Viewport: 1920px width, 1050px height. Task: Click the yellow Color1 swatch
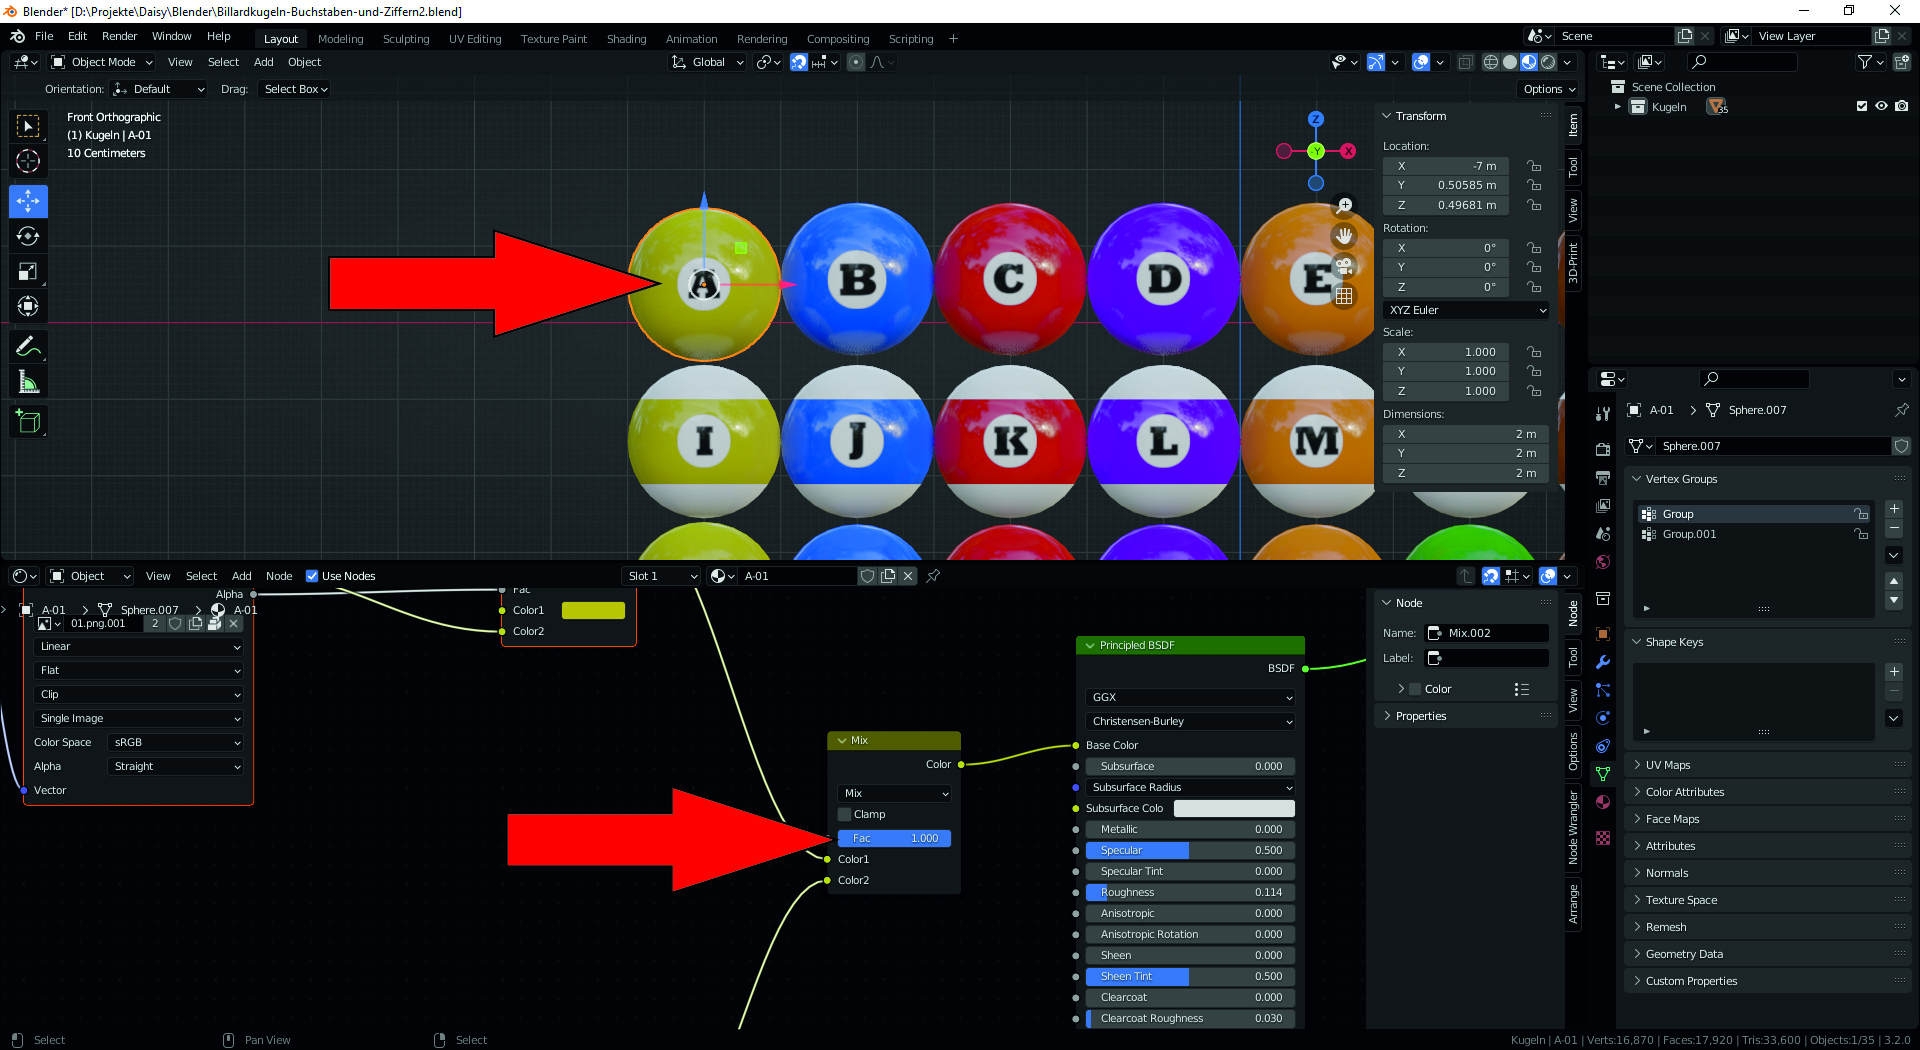click(593, 610)
